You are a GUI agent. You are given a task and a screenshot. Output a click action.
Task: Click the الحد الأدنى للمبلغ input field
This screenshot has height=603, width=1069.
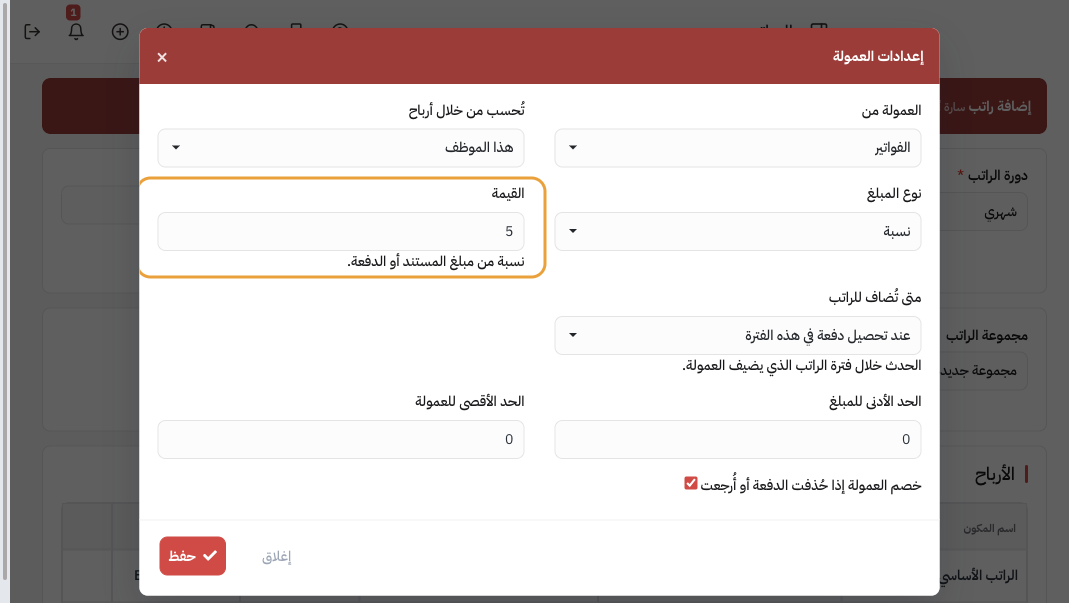click(738, 439)
